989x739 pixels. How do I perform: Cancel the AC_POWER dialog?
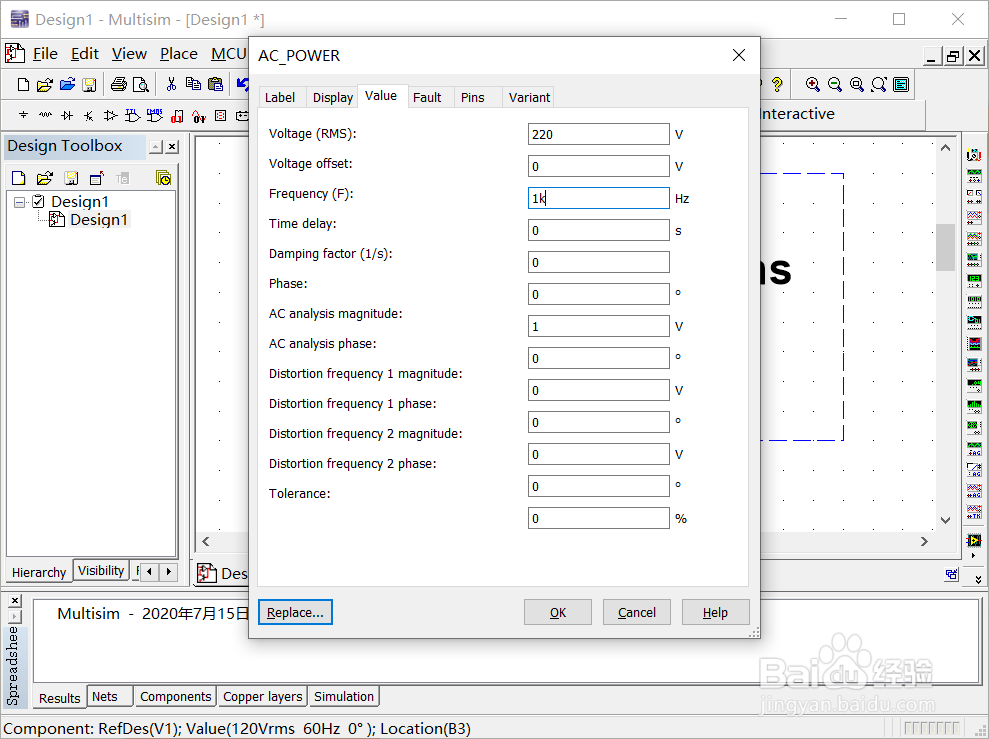tap(636, 612)
